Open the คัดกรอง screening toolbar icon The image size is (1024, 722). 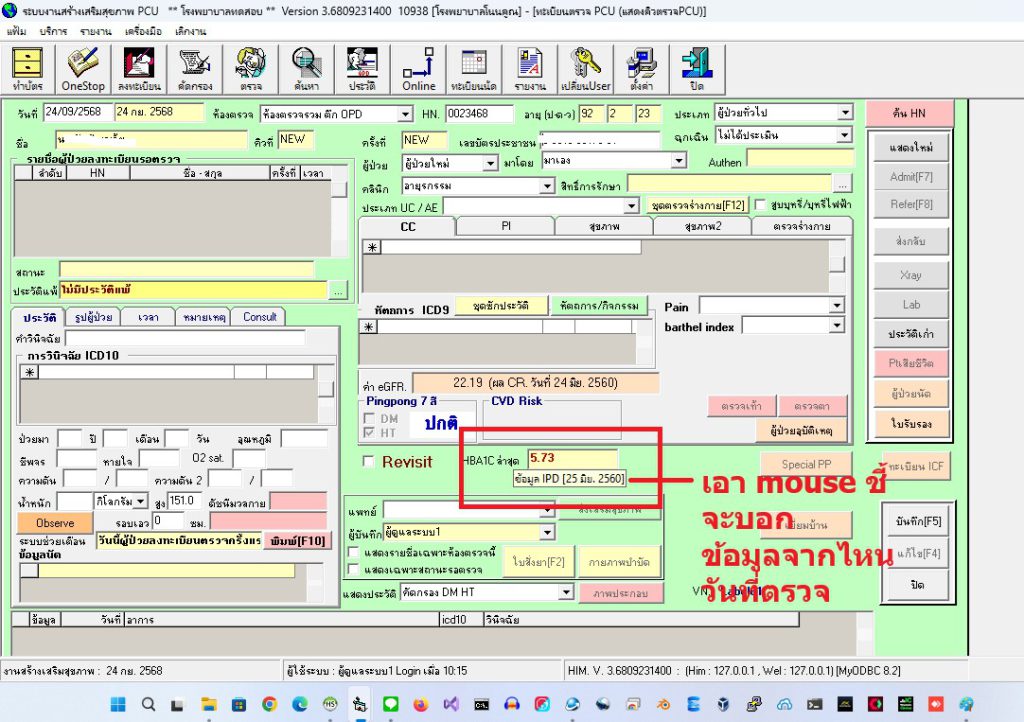tap(195, 70)
